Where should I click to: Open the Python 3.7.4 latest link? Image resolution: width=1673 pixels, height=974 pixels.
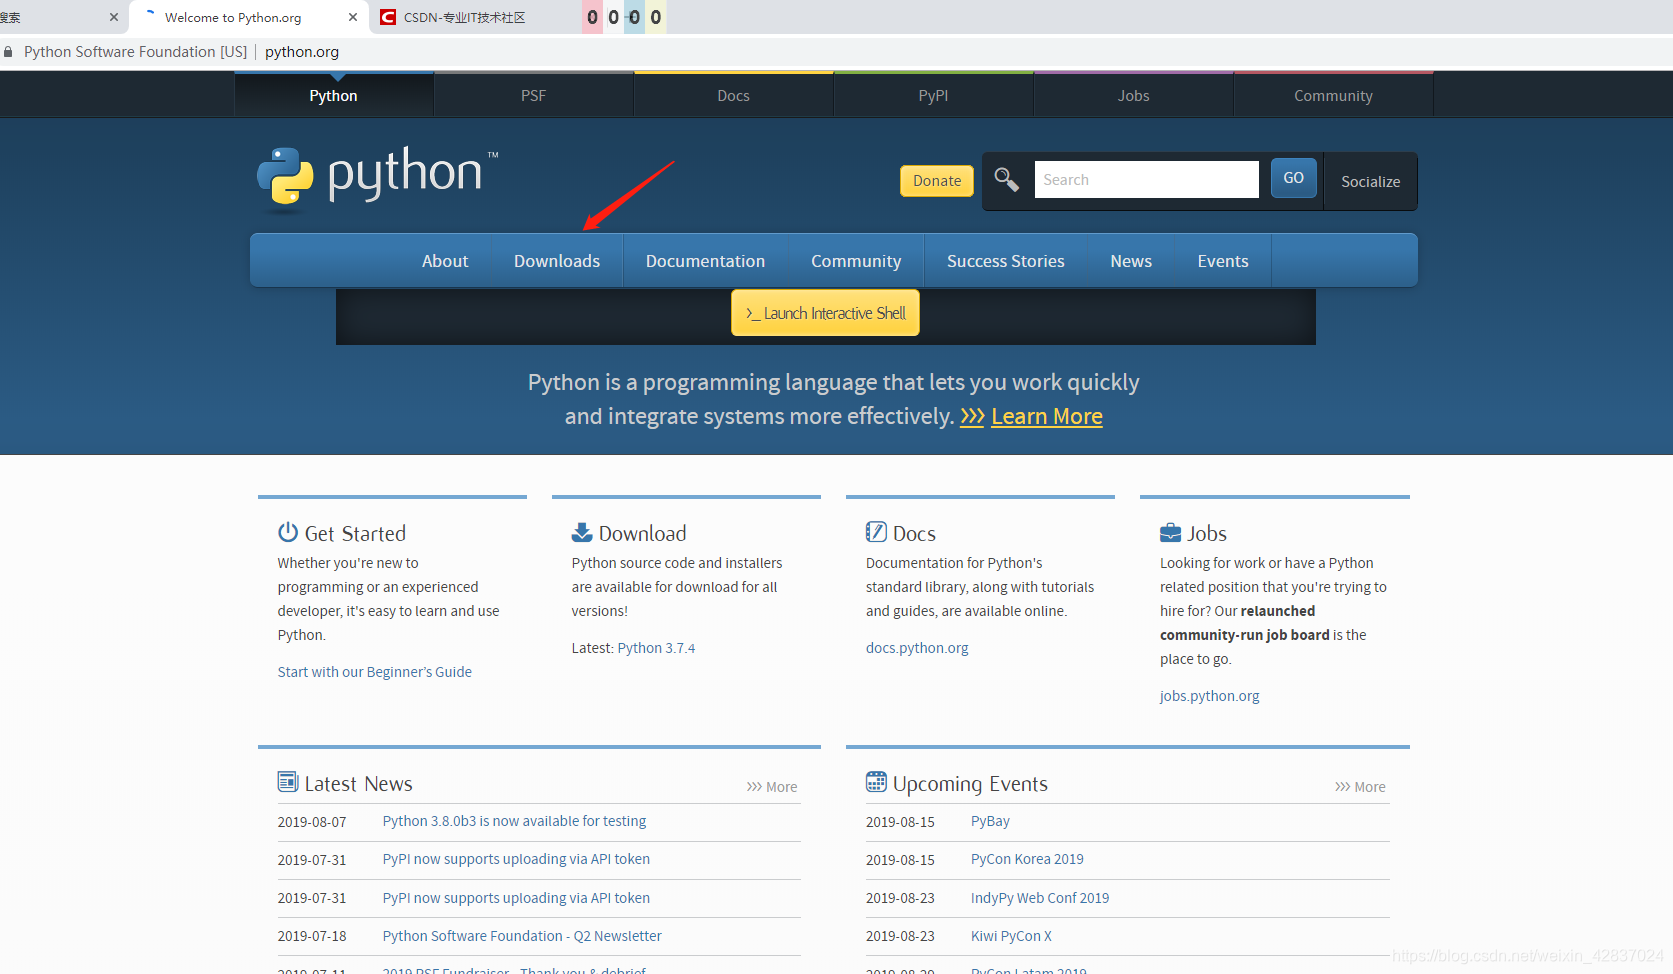[656, 648]
